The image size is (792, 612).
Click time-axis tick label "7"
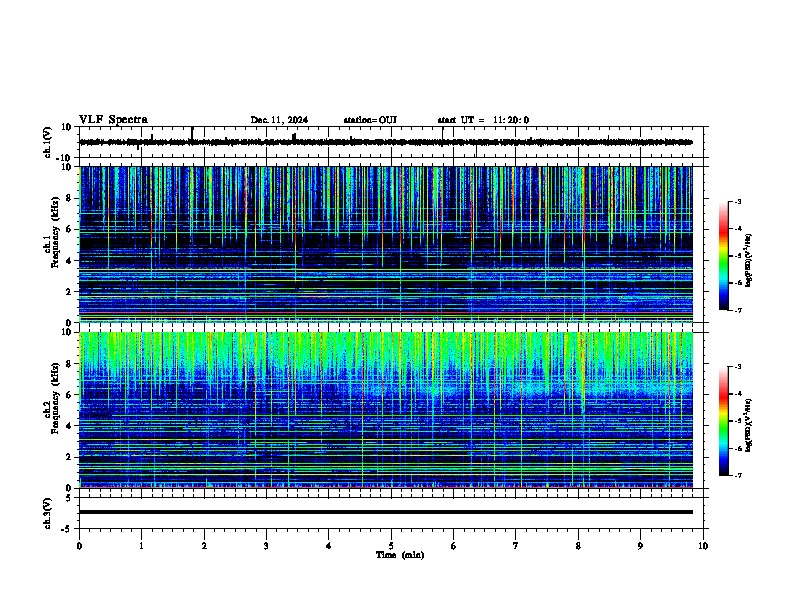click(x=516, y=546)
